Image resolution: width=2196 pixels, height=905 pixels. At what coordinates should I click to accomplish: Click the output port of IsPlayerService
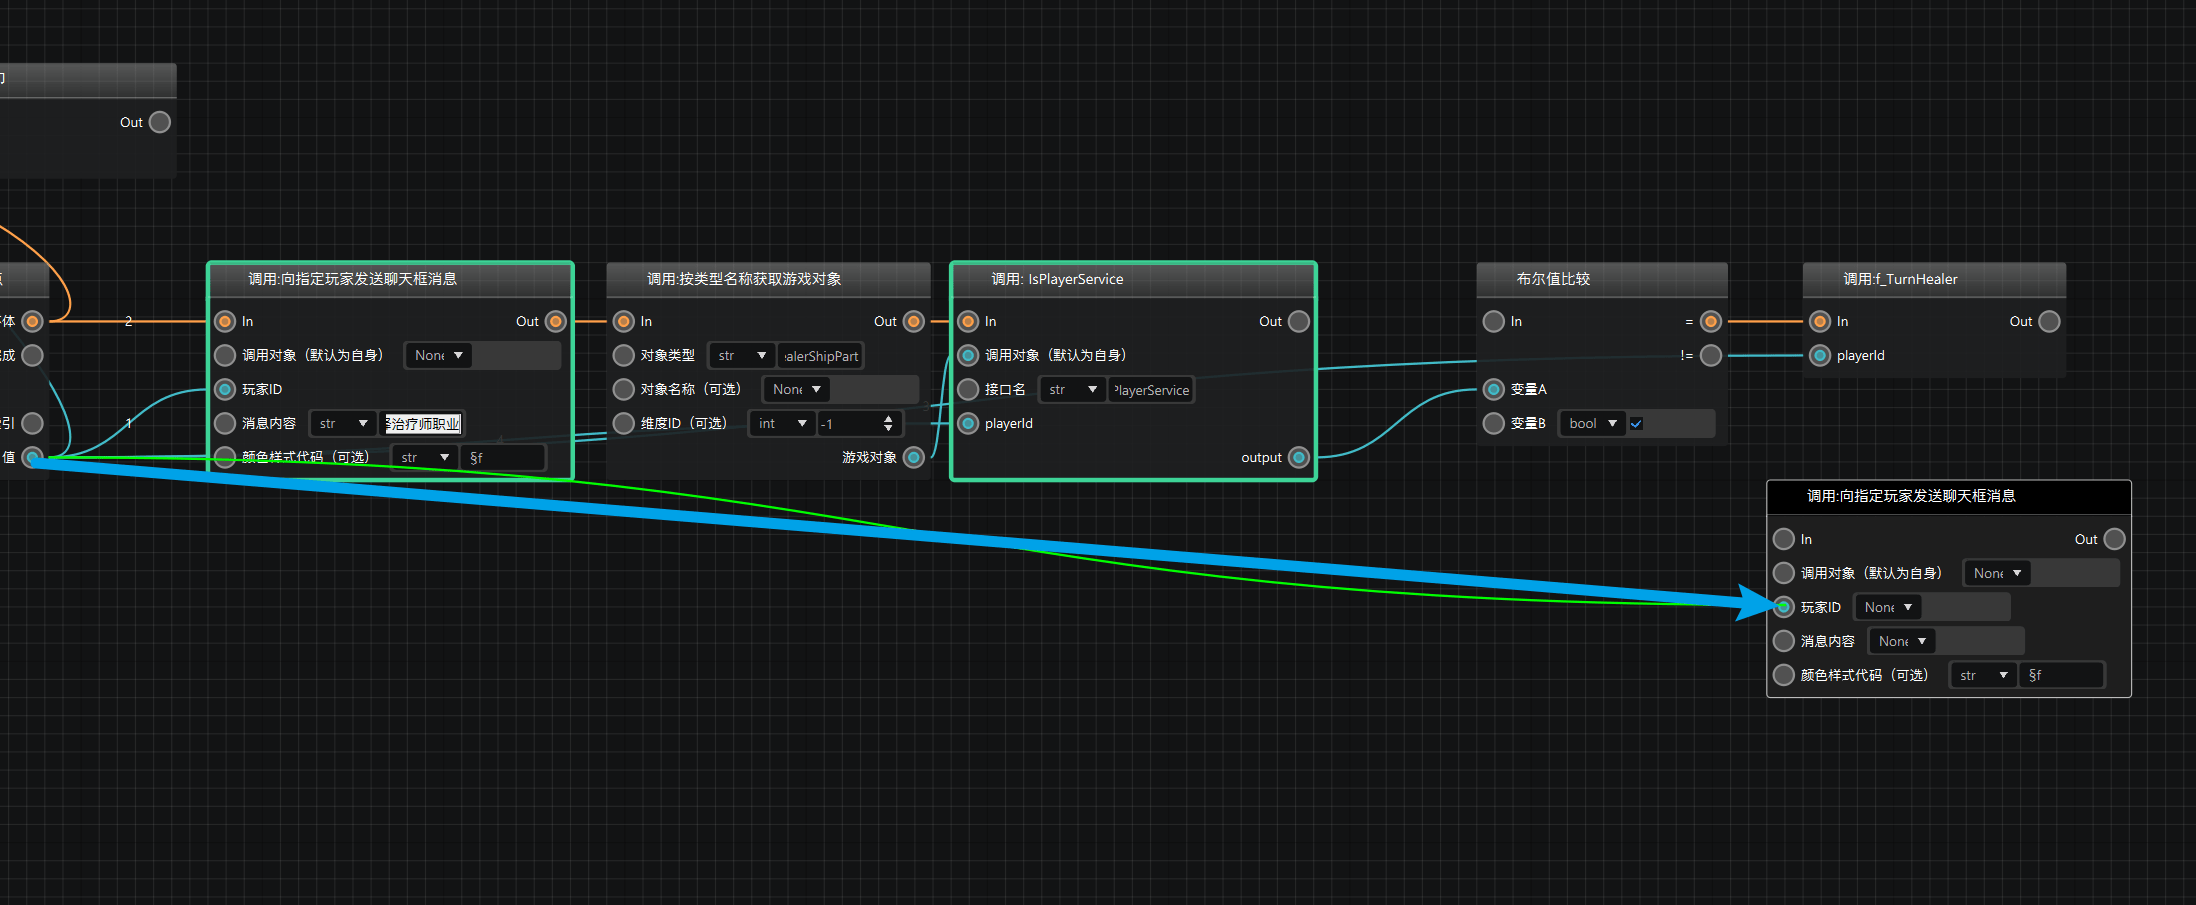click(x=1299, y=457)
